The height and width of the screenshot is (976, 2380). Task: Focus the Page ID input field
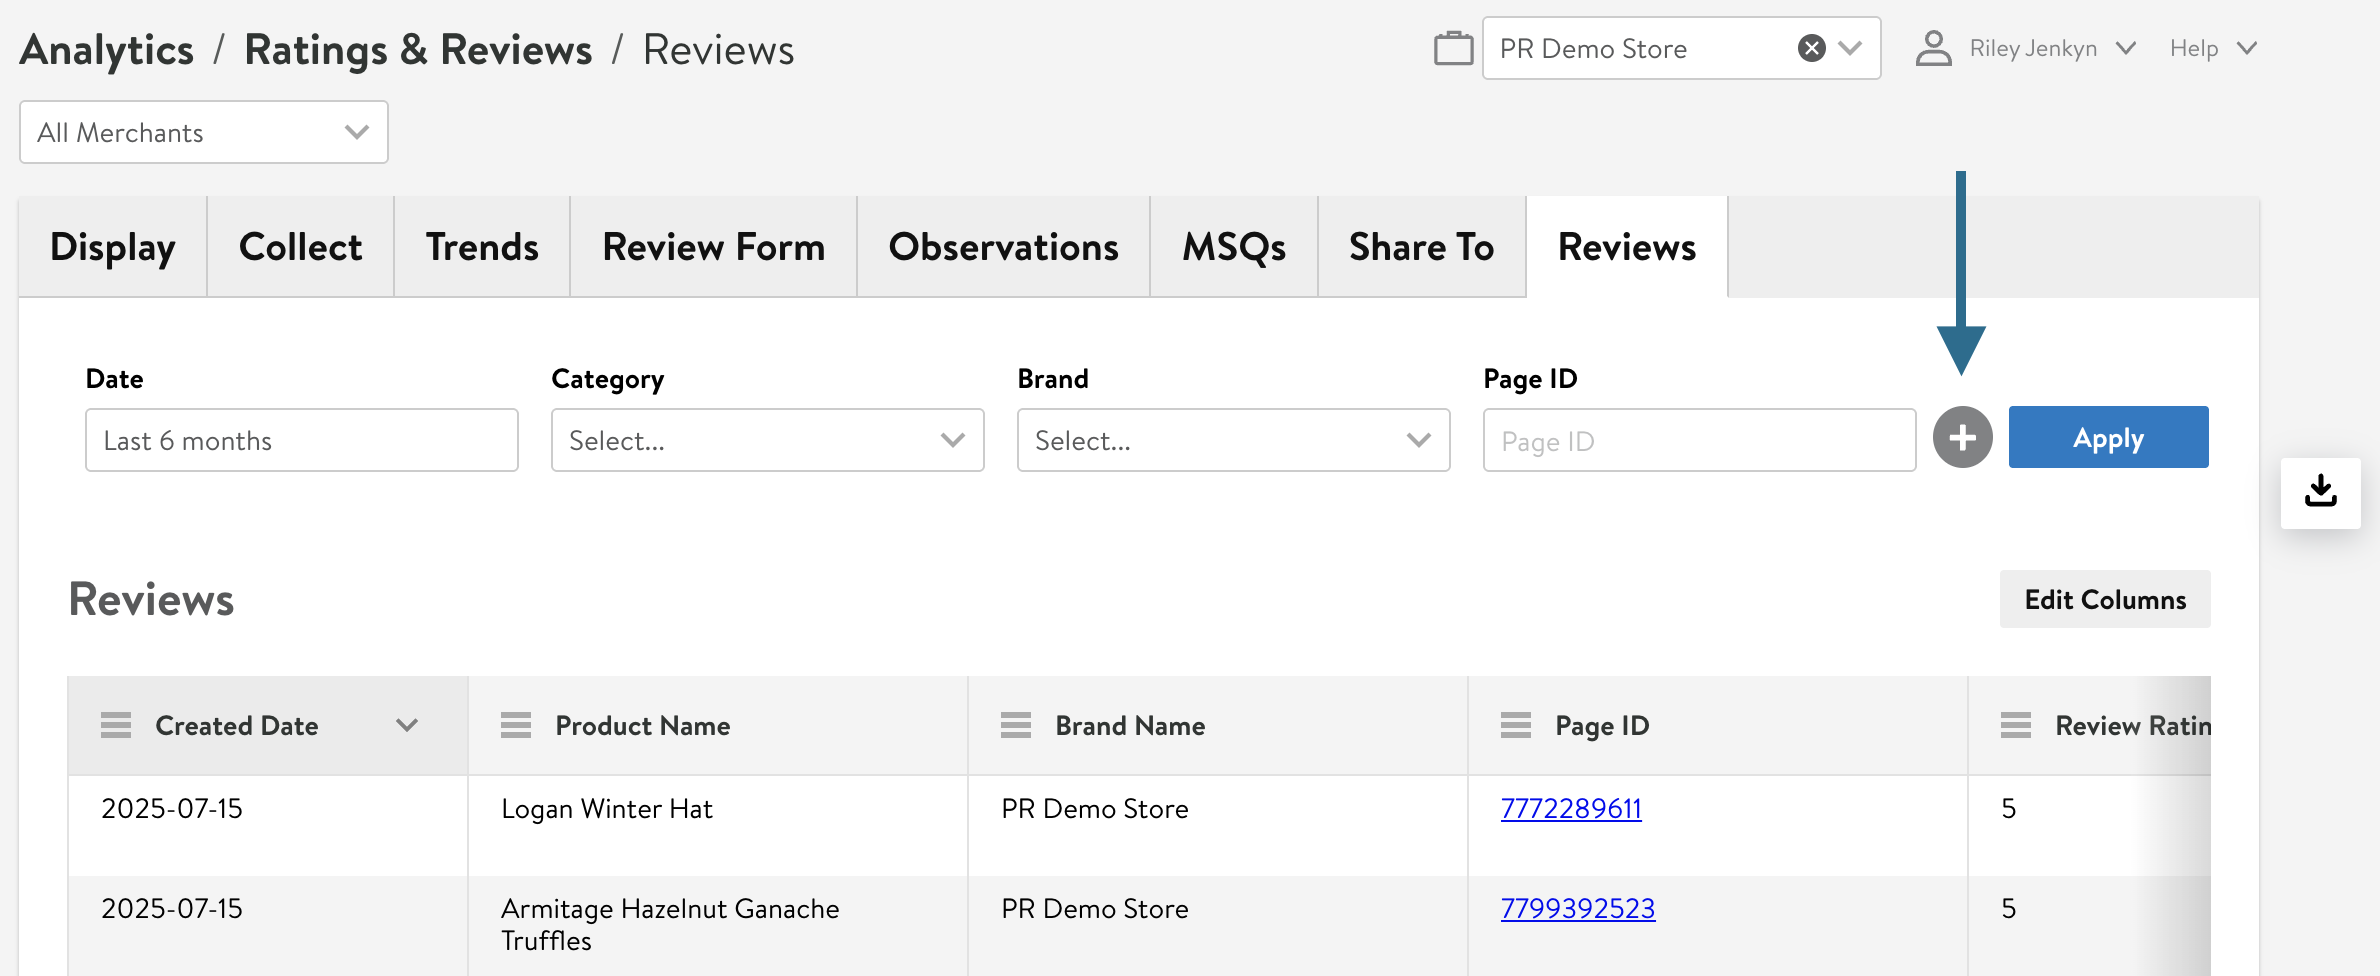(1699, 441)
